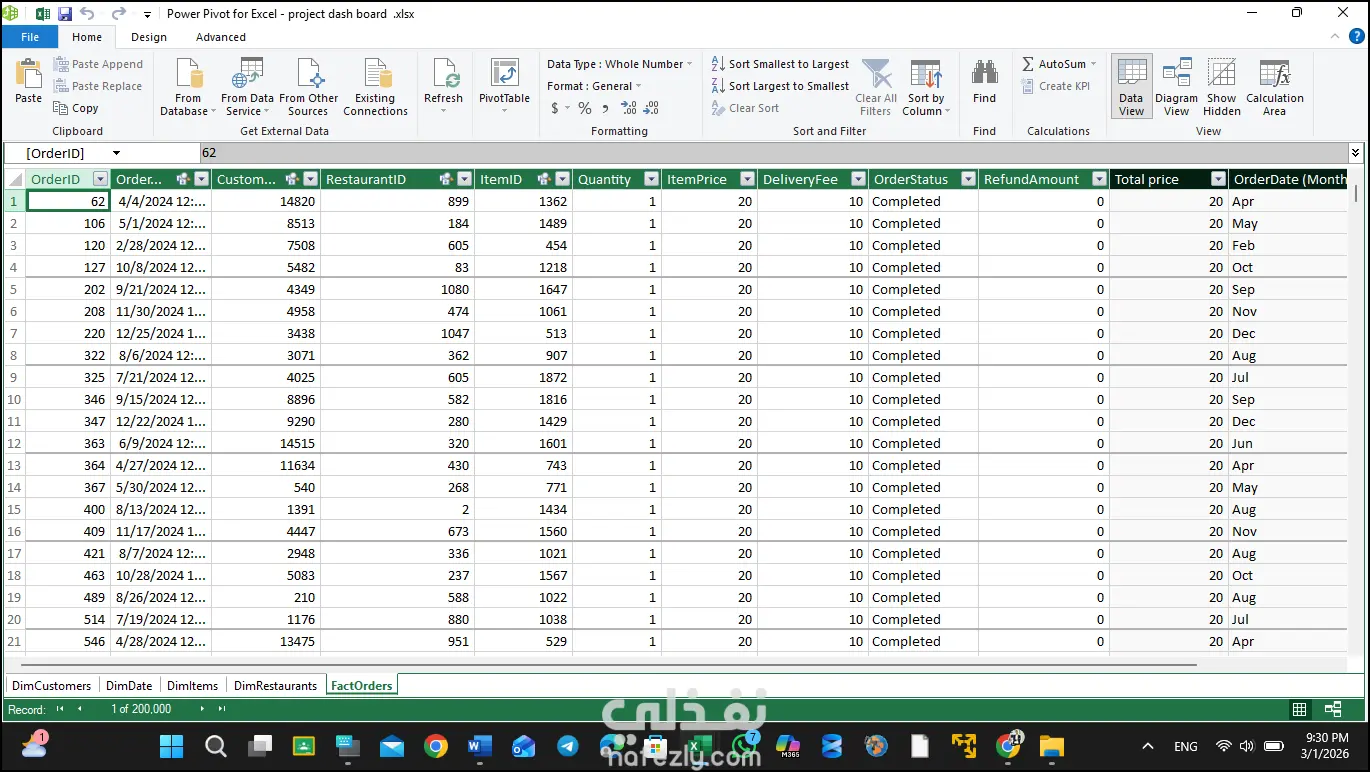Viewport: 1370px width, 772px height.
Task: Click the Paste clipboard icon
Action: (x=28, y=77)
